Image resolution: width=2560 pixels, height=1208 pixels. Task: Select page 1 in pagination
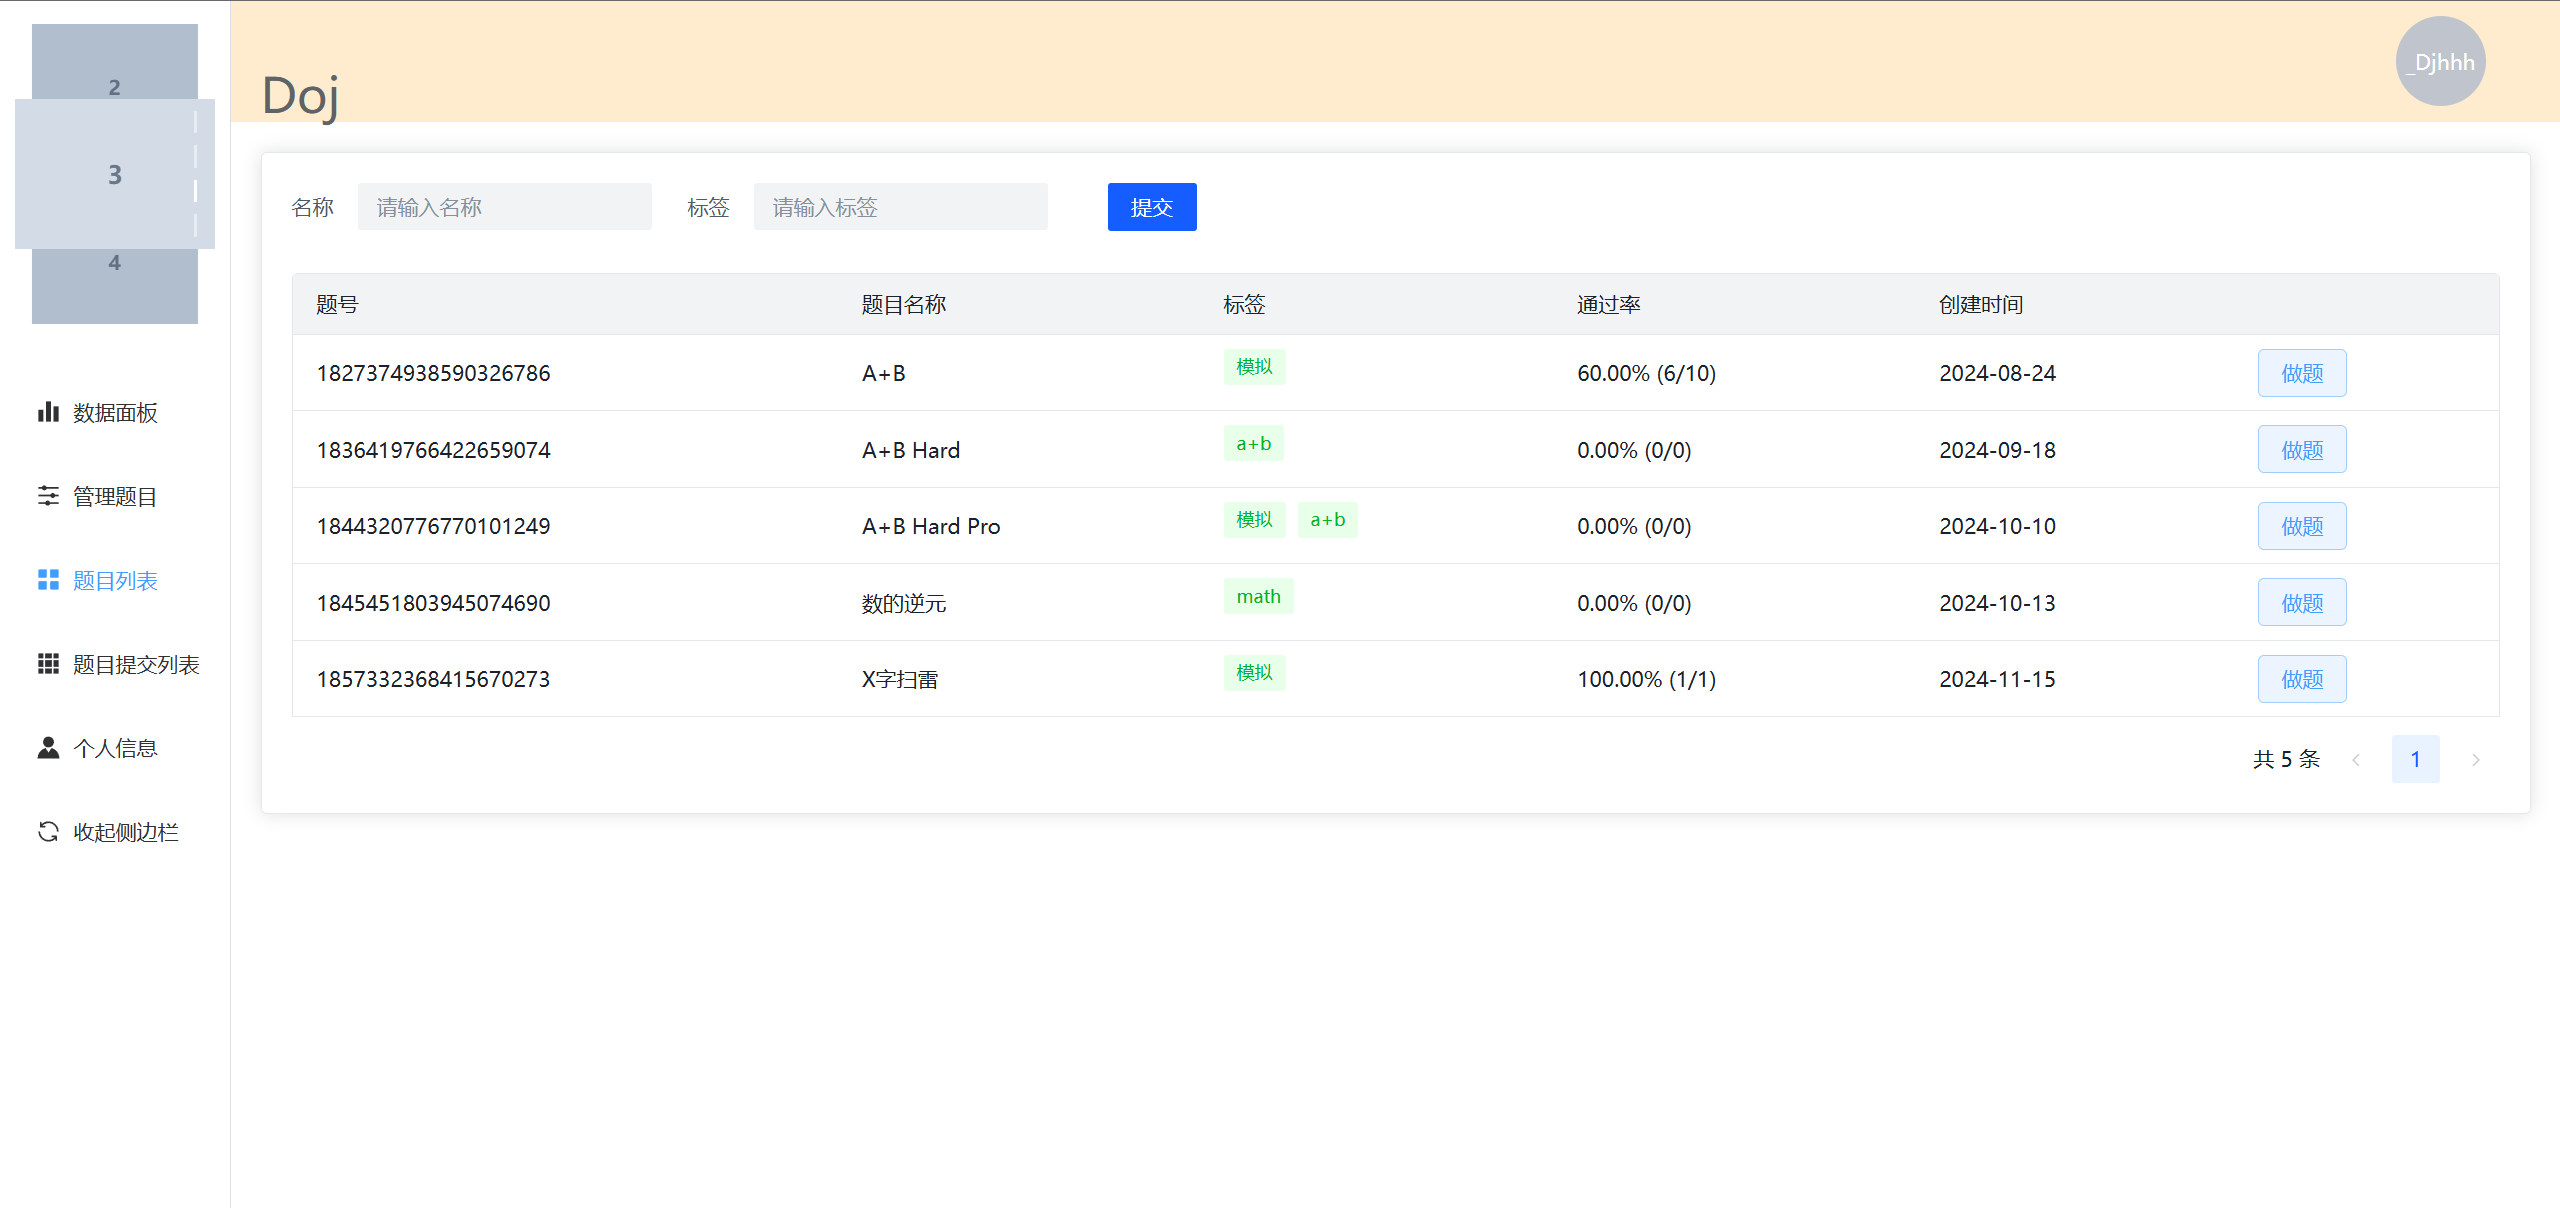click(2415, 760)
